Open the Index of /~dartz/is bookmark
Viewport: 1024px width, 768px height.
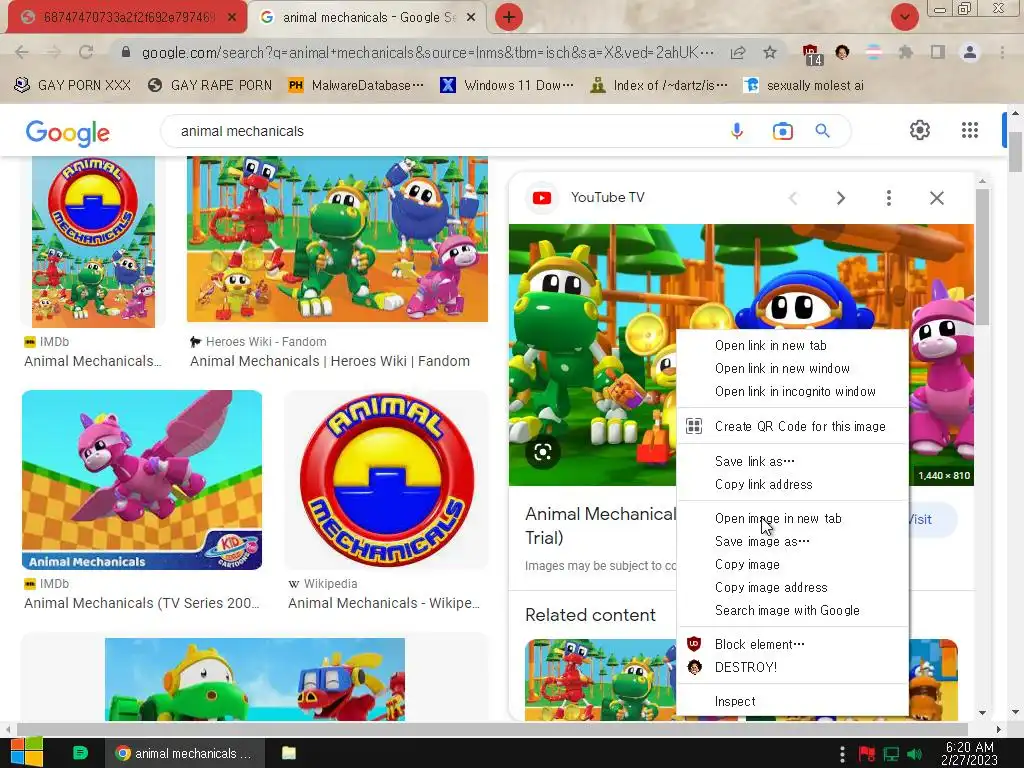pyautogui.click(x=658, y=85)
